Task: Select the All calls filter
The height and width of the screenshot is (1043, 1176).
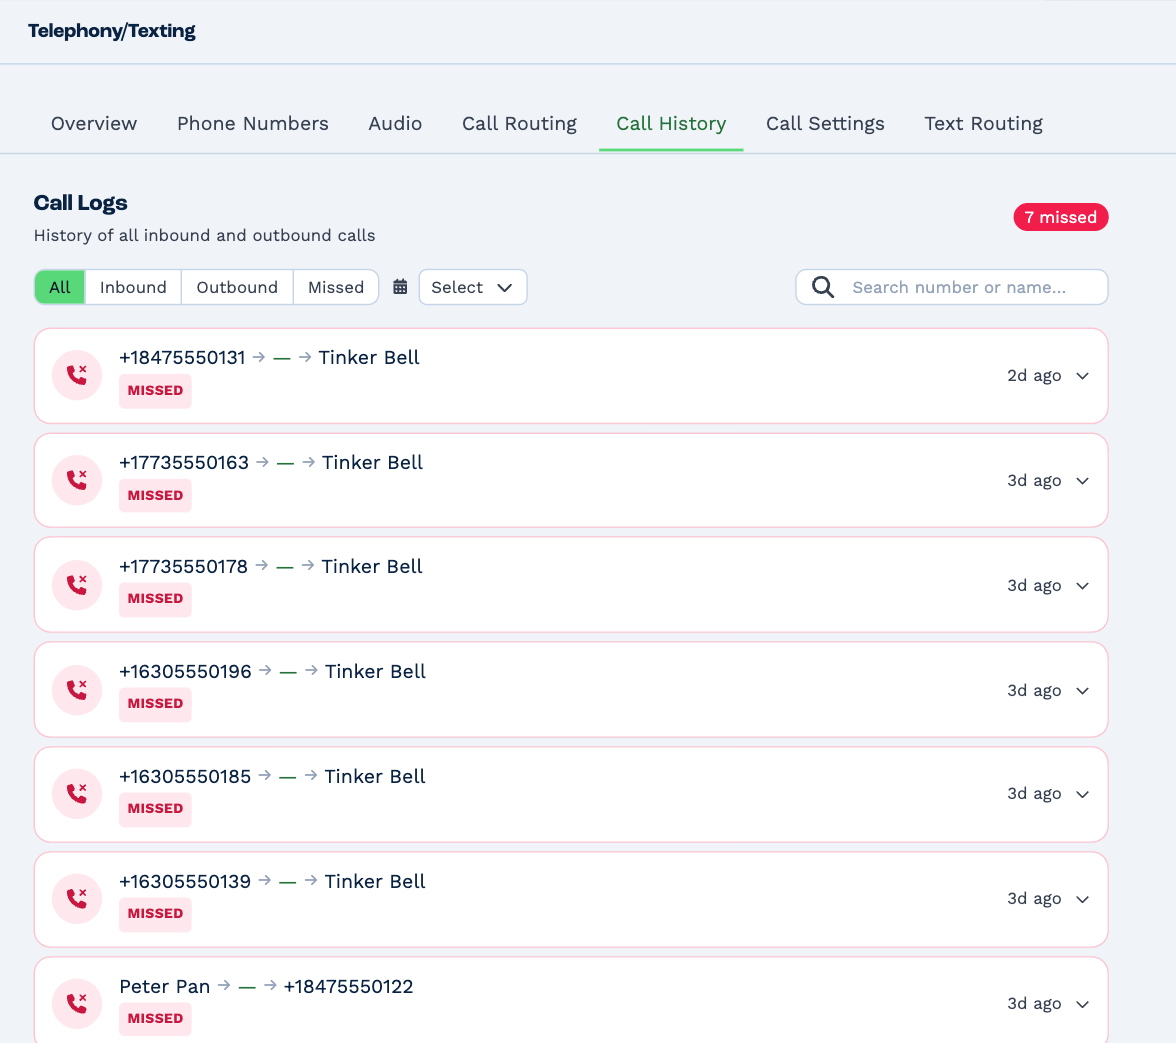Action: [60, 287]
